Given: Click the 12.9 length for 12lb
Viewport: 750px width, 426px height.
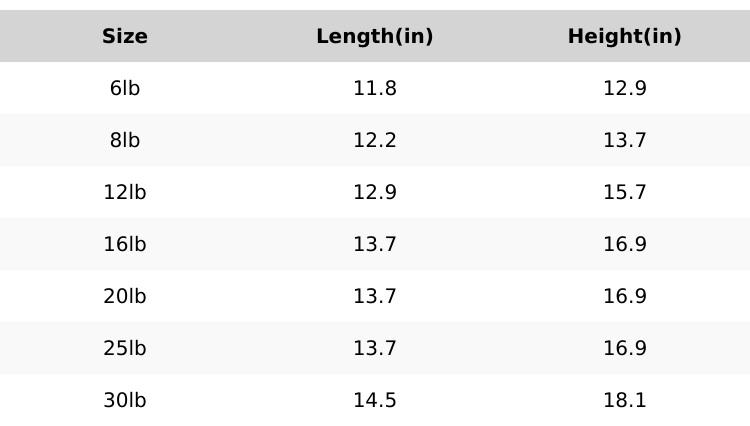Looking at the screenshot, I should [x=375, y=193].
